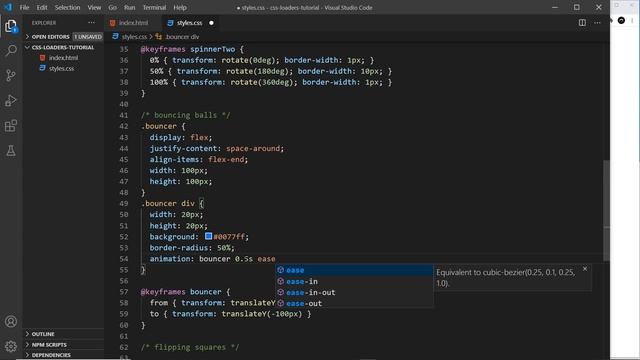The height and width of the screenshot is (360, 640).
Task: Open the Extensions view
Action: 11,126
